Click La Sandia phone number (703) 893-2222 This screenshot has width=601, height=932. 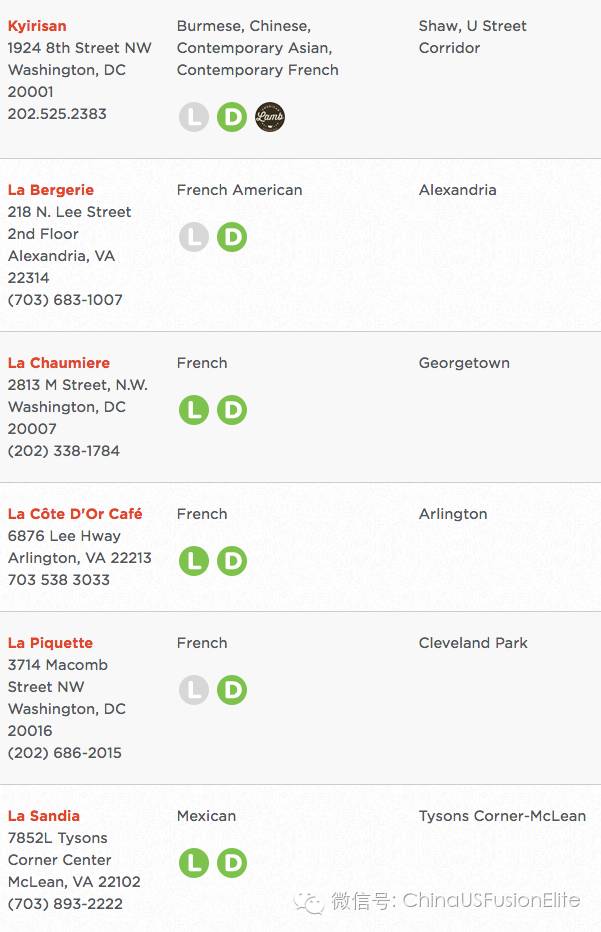coord(65,904)
